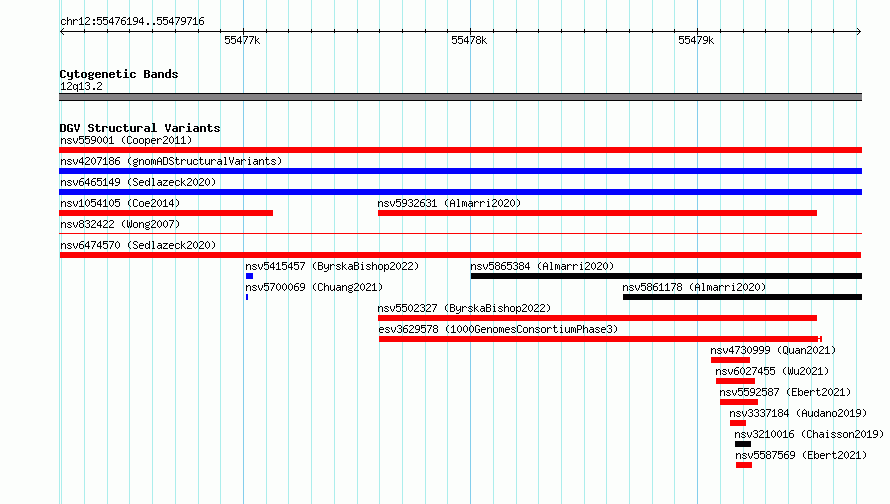
Task: Click the red bar under nsv1054105
Action: click(166, 213)
